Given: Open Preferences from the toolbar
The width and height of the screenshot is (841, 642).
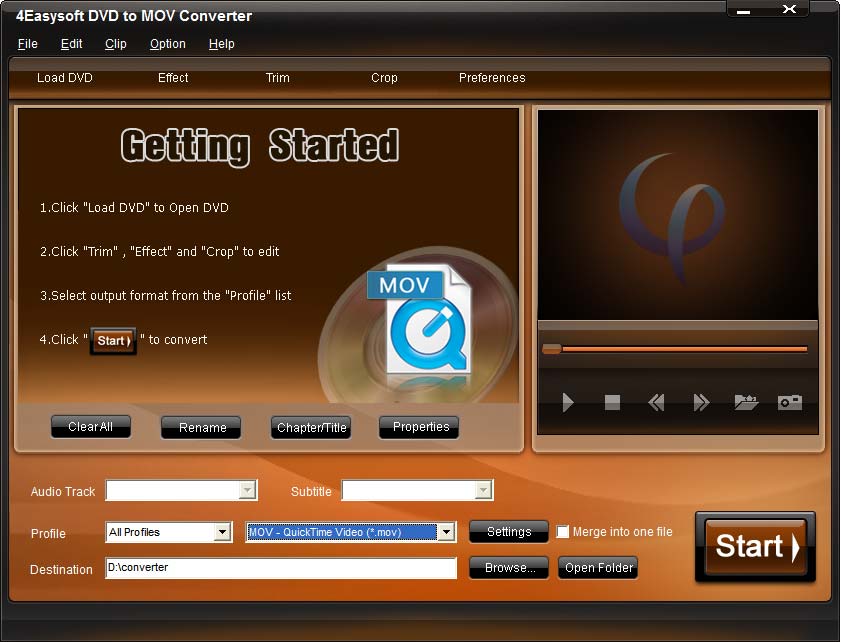Looking at the screenshot, I should (x=492, y=78).
